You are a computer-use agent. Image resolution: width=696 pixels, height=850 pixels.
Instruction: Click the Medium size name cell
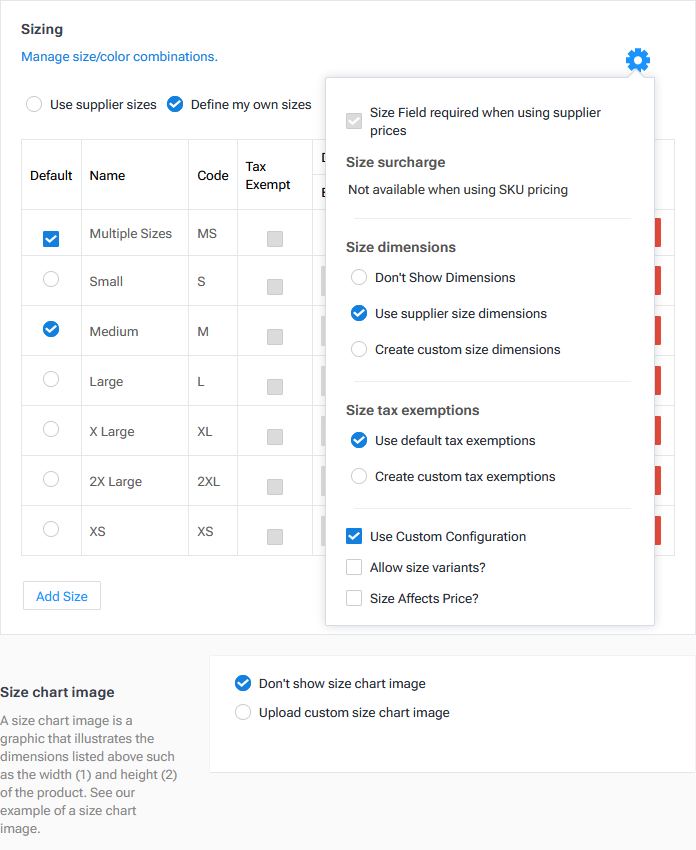(114, 331)
